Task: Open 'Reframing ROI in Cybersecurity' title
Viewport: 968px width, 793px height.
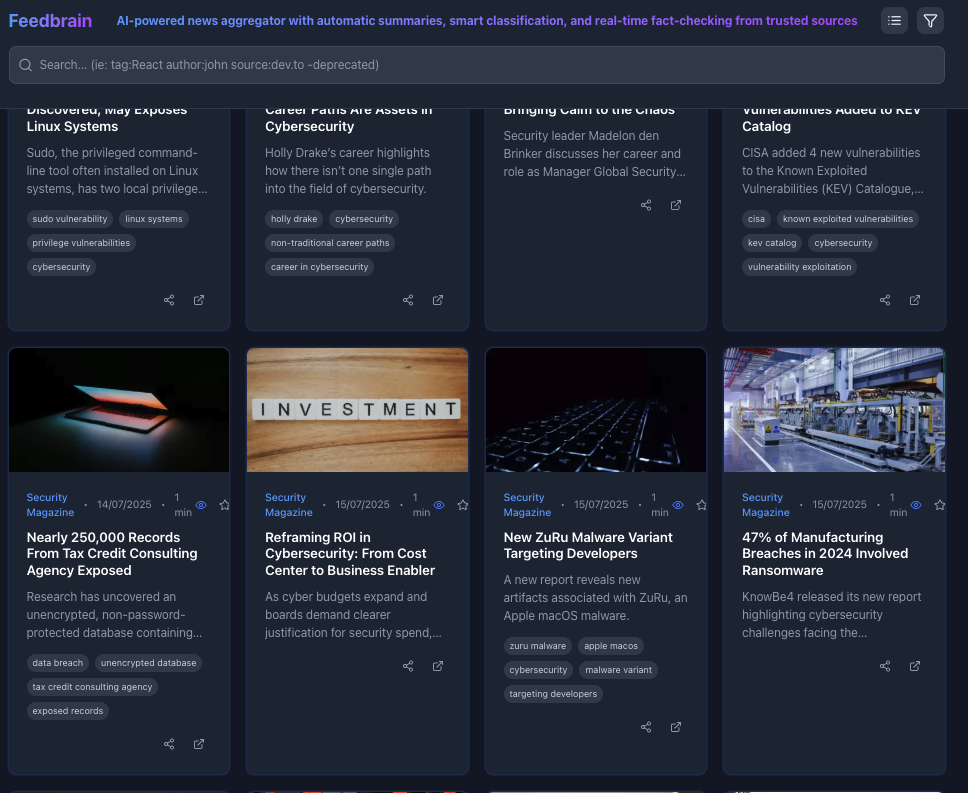Action: [350, 554]
